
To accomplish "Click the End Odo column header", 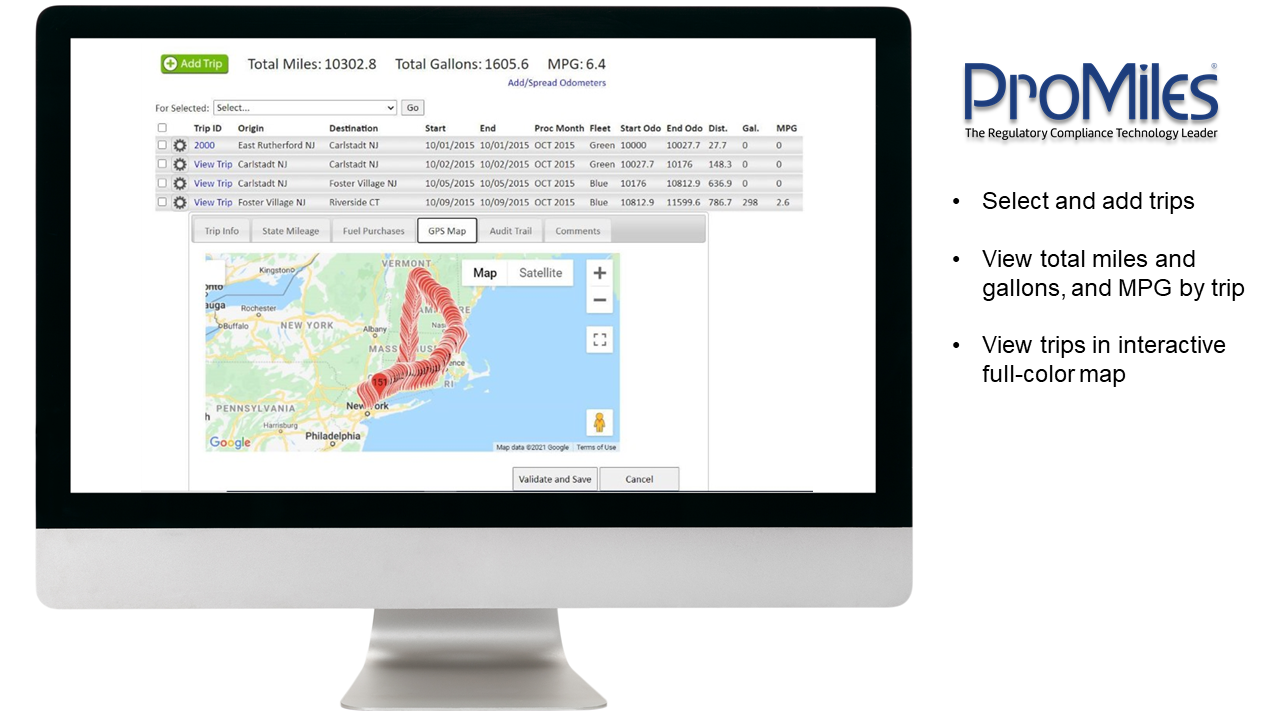I will 685,128.
